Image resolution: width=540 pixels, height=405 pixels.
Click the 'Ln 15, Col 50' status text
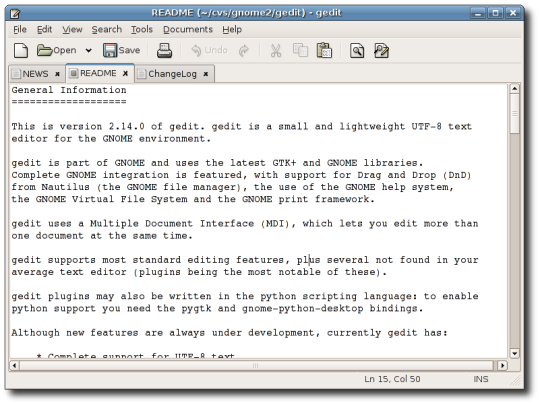392,379
